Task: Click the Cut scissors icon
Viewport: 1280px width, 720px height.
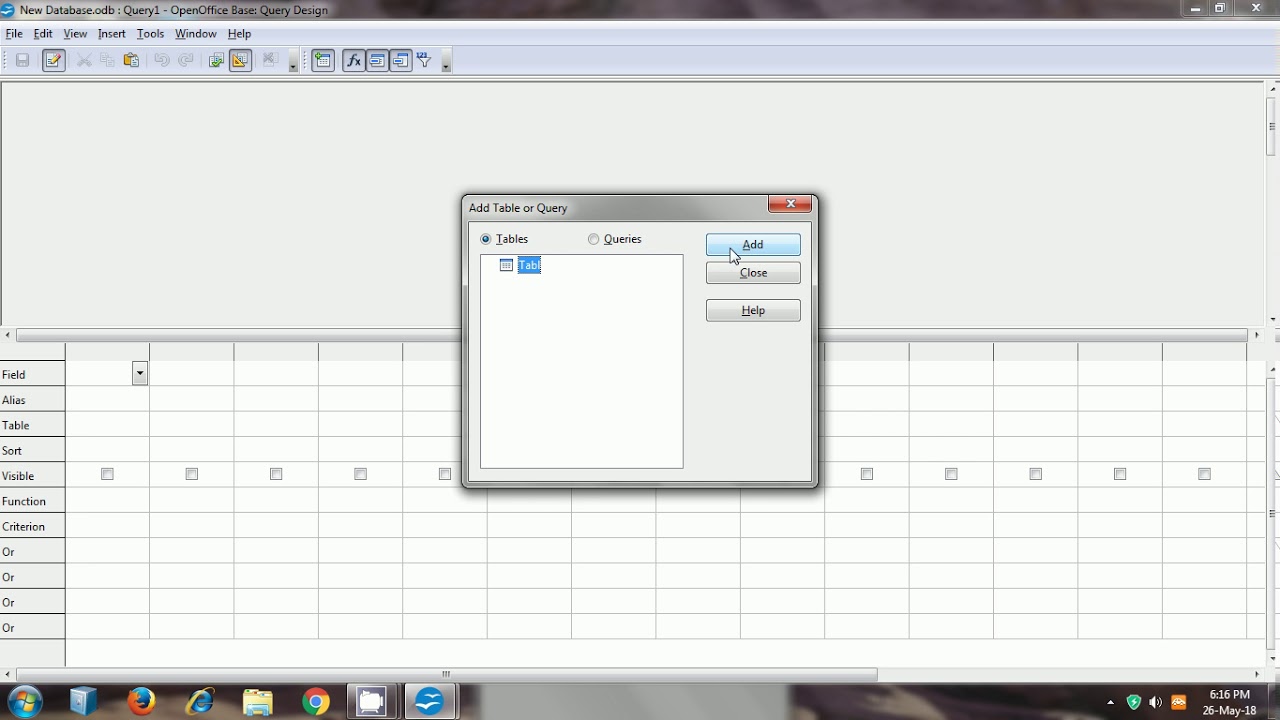Action: coord(84,61)
